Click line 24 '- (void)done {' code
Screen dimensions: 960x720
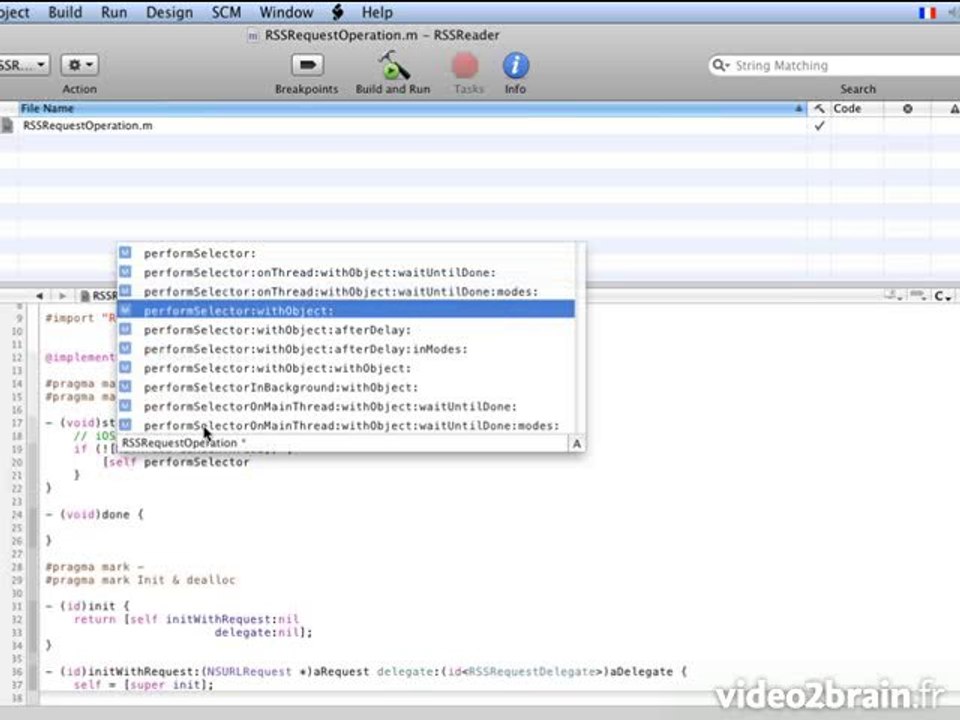coord(94,514)
